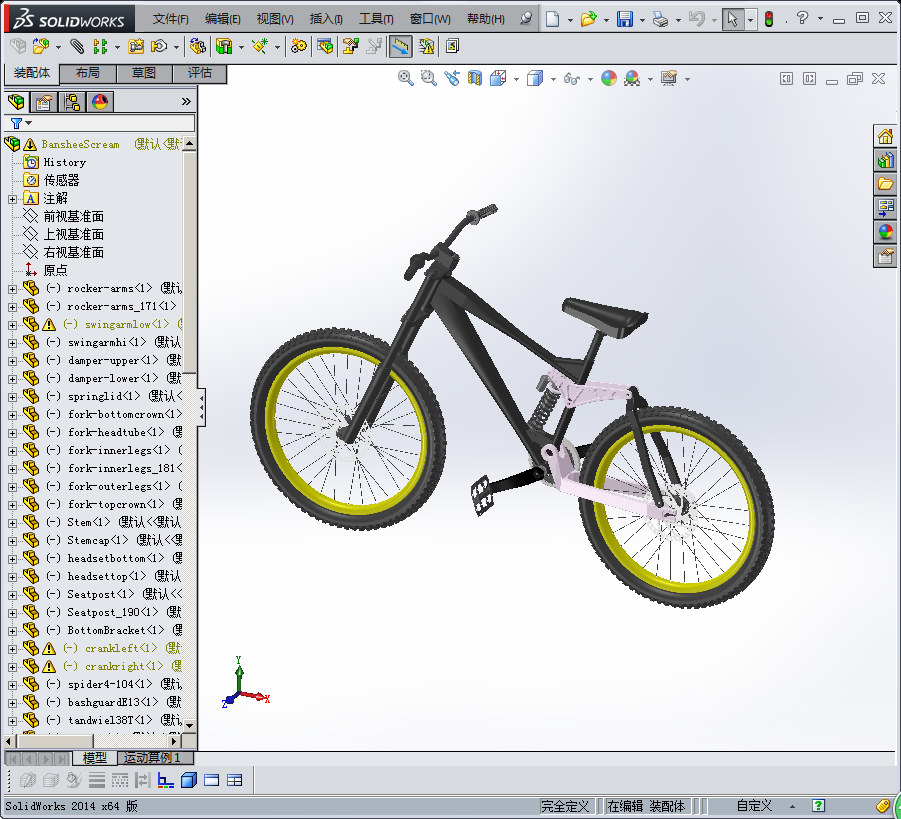Click the Previous View icon
This screenshot has width=901, height=819.
point(452,78)
